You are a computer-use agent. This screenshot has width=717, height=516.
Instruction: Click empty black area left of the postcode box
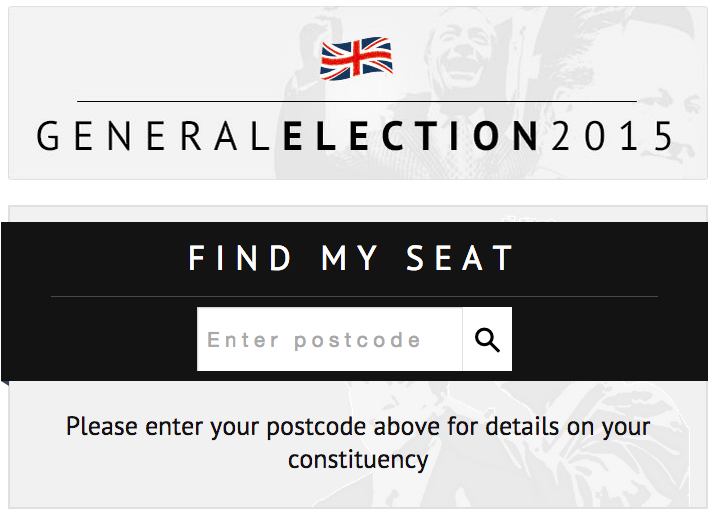[110, 340]
